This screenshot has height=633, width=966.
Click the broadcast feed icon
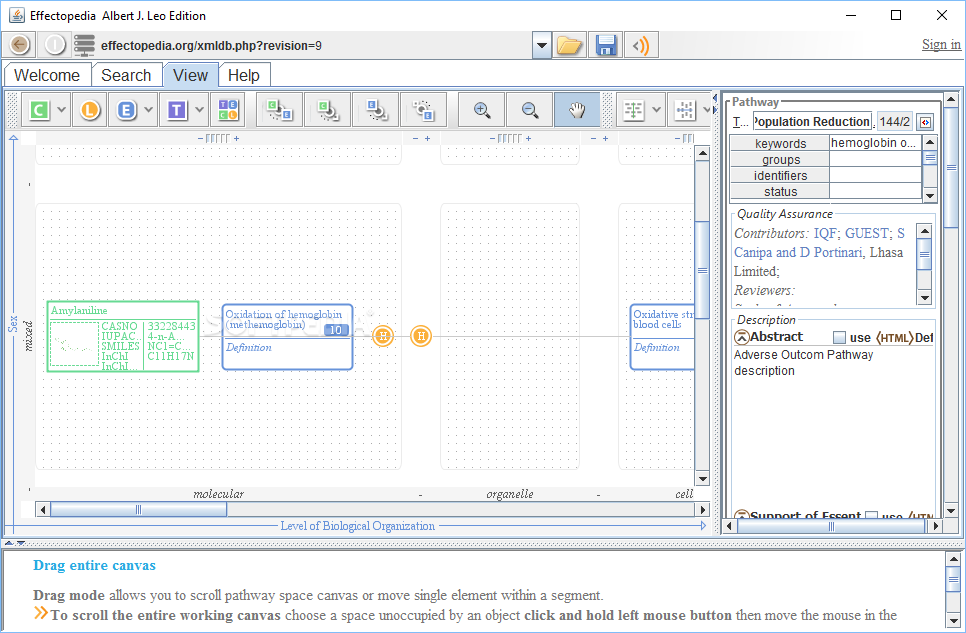641,45
